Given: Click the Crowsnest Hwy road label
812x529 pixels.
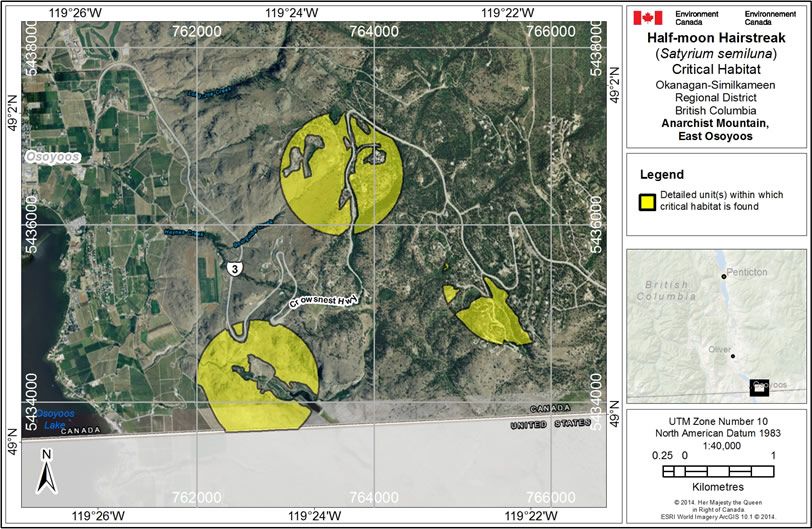Looking at the screenshot, I should [x=322, y=298].
